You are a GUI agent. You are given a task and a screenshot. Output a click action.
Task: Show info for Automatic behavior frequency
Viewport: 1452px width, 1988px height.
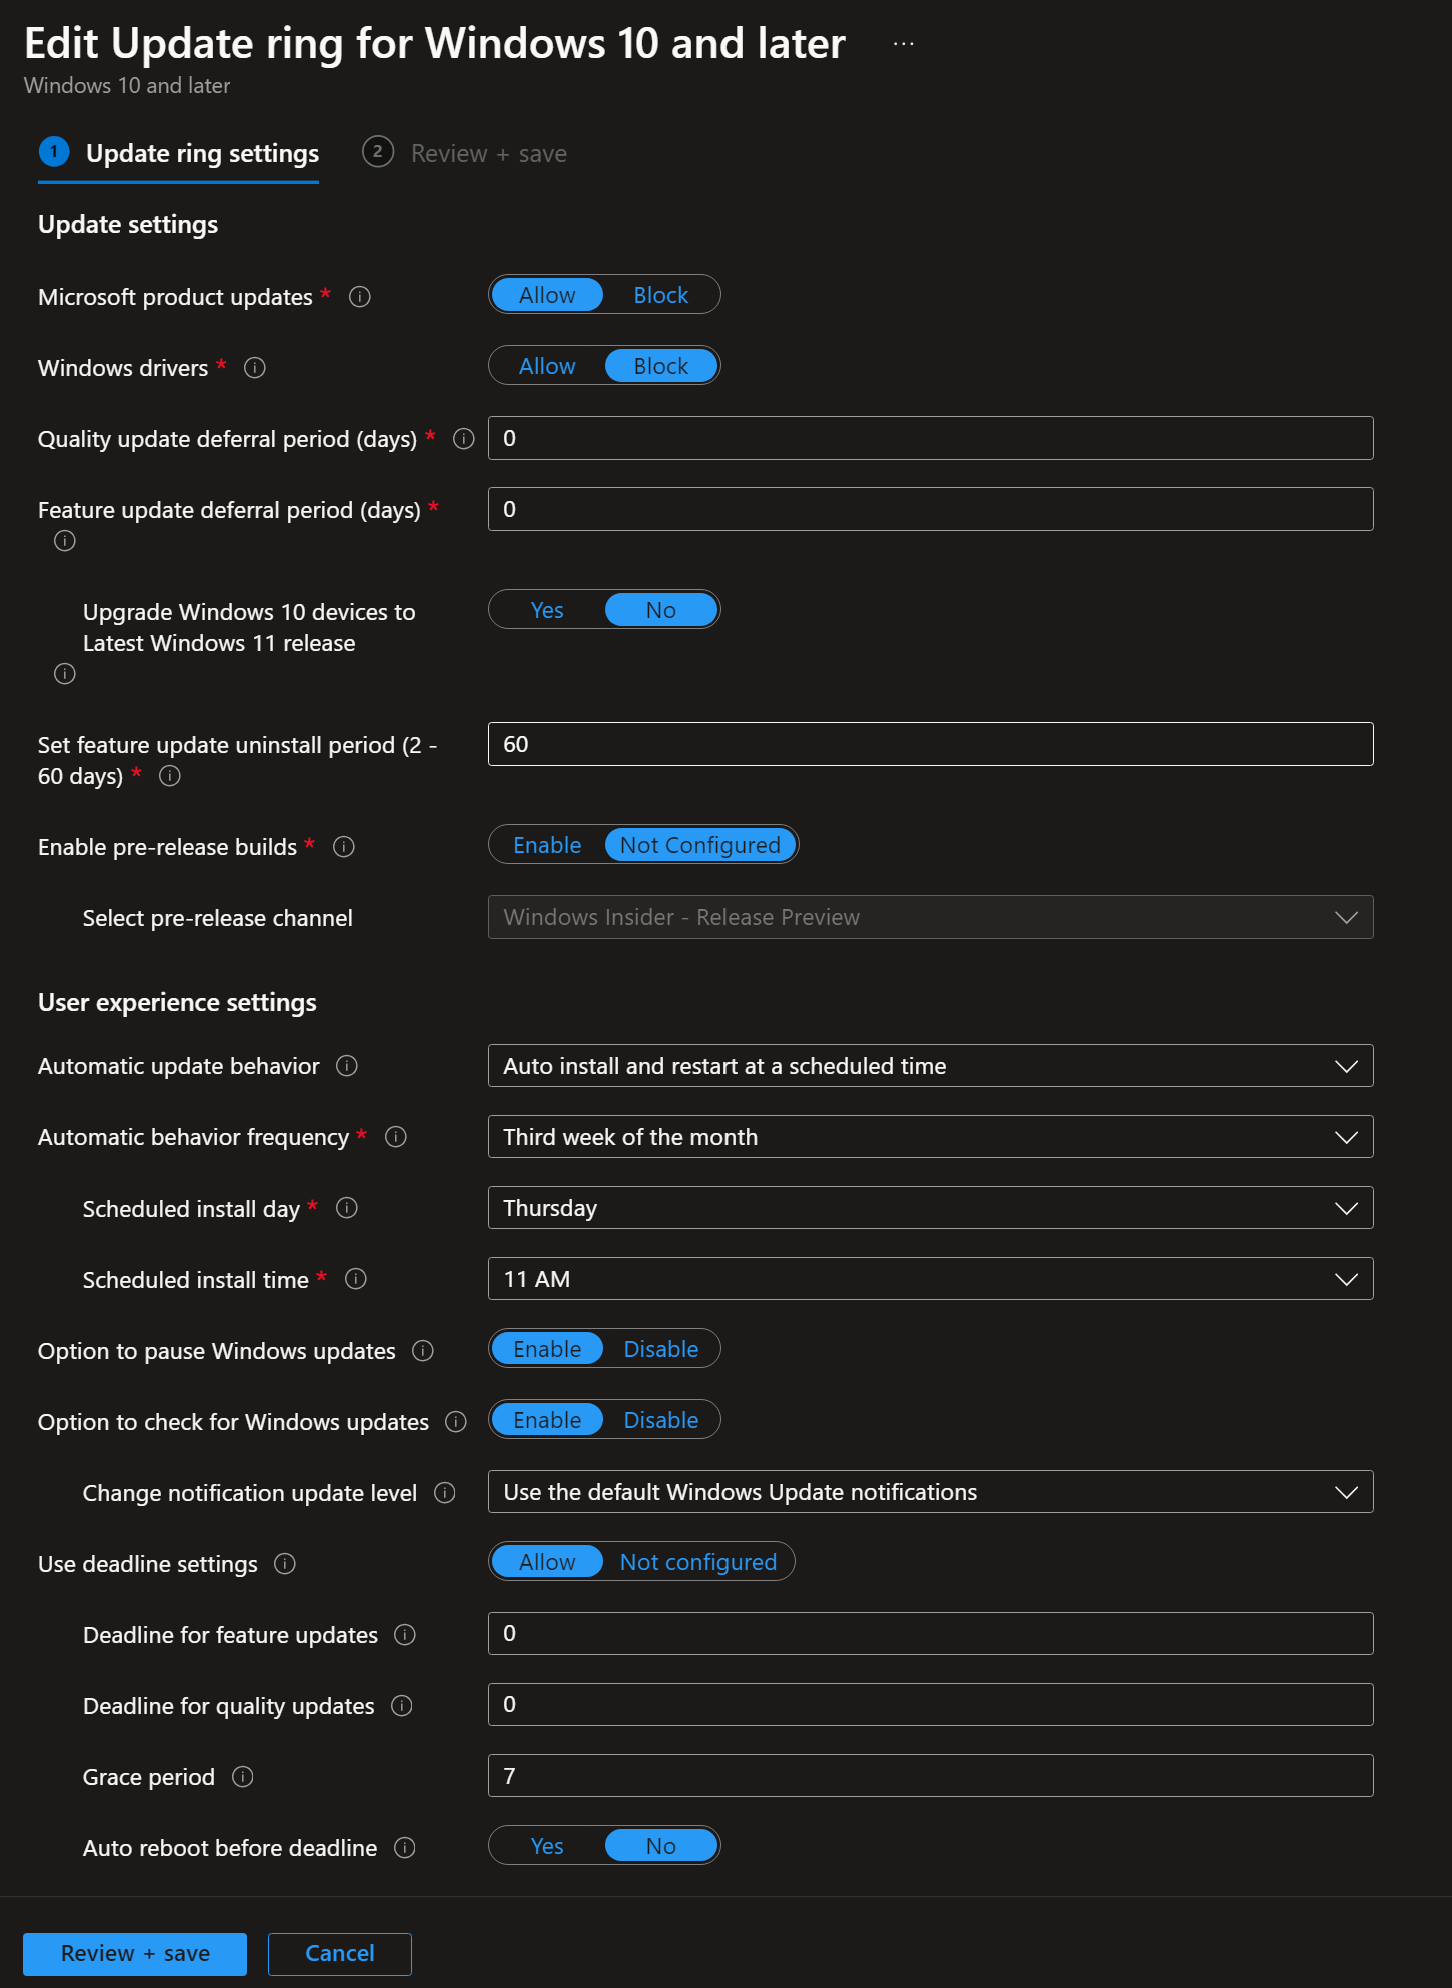tap(396, 1137)
